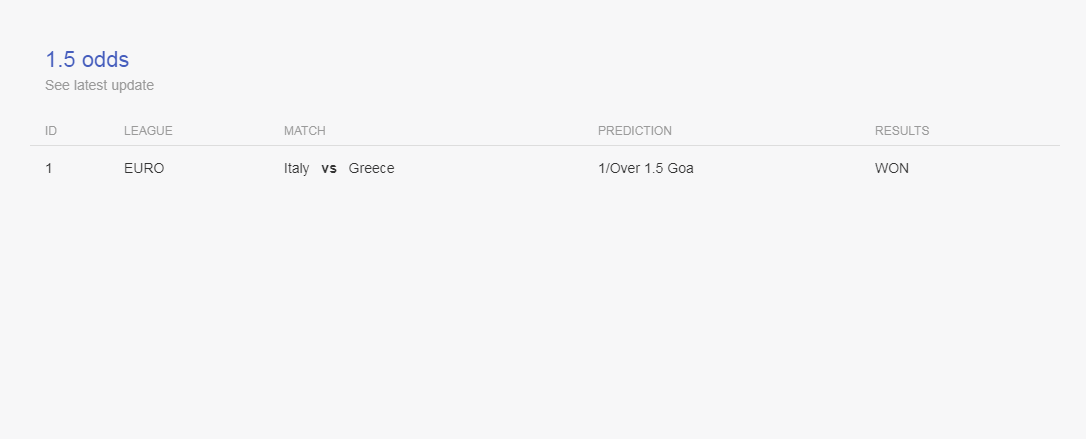Viewport: 1086px width, 439px height.
Task: Click the WON result cell
Action: 892,168
